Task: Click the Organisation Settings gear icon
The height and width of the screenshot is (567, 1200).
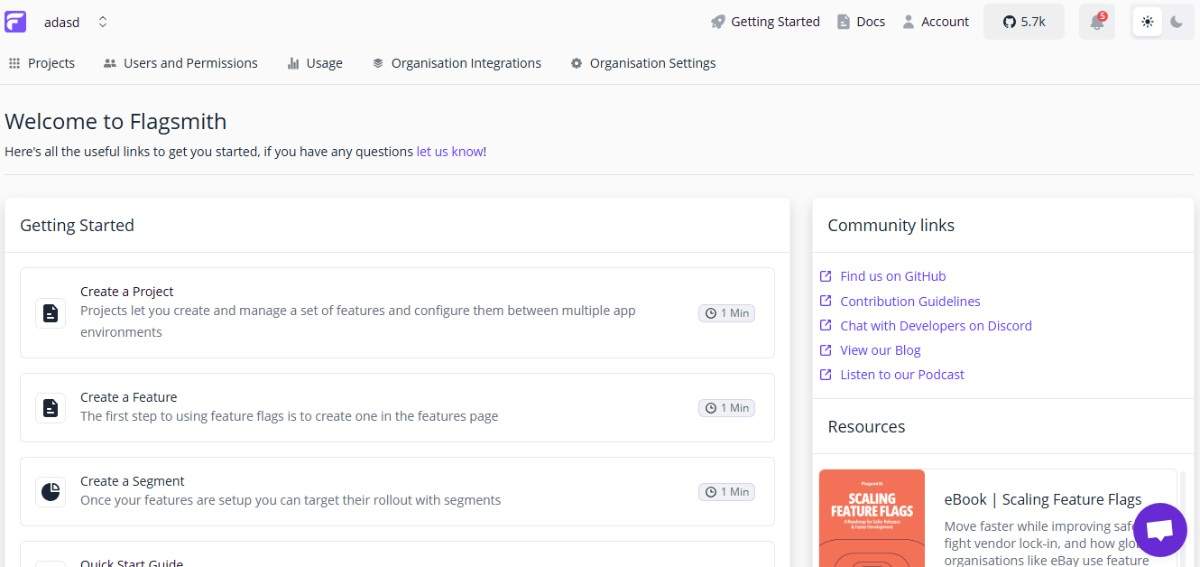Action: [576, 63]
